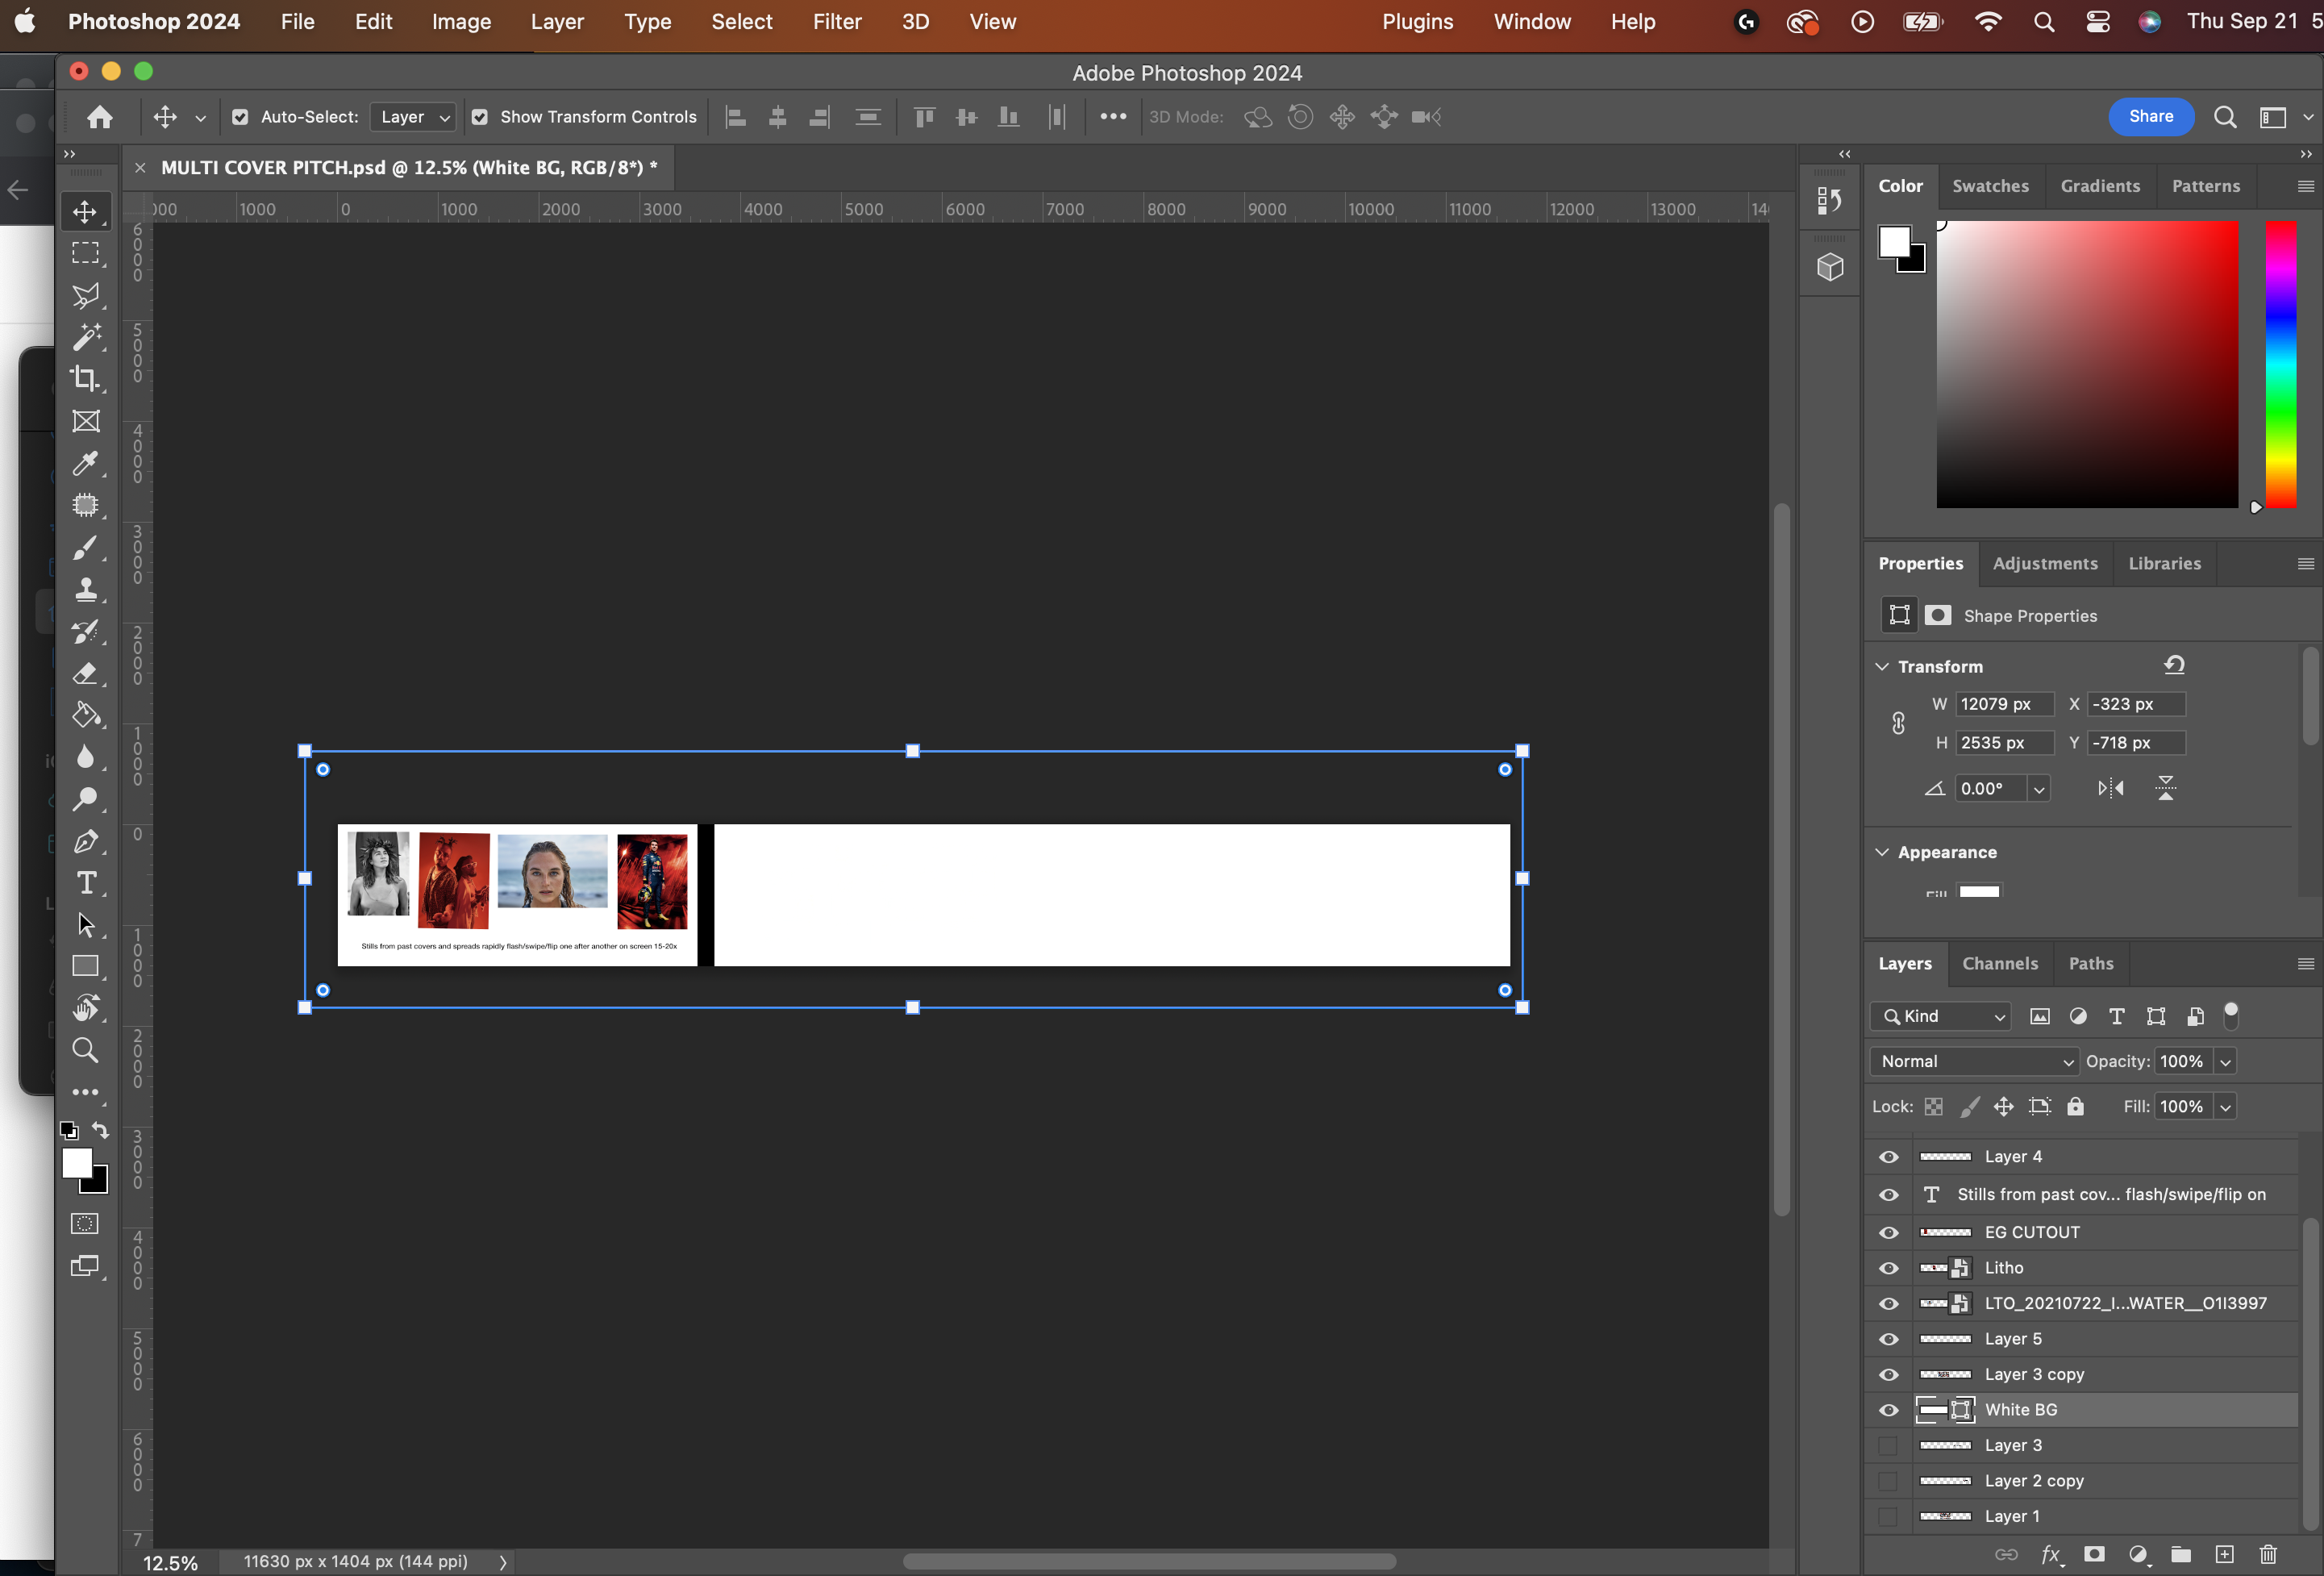The height and width of the screenshot is (1576, 2324).
Task: Open the Filter menu
Action: [837, 21]
